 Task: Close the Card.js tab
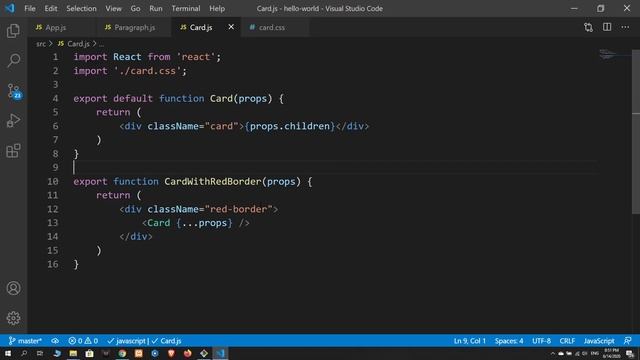pos(231,27)
